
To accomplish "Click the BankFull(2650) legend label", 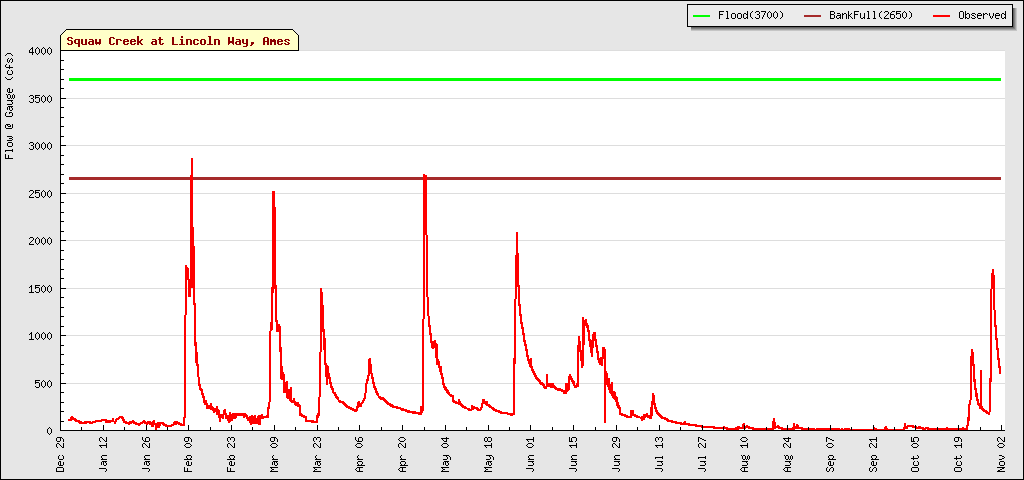I will (870, 15).
